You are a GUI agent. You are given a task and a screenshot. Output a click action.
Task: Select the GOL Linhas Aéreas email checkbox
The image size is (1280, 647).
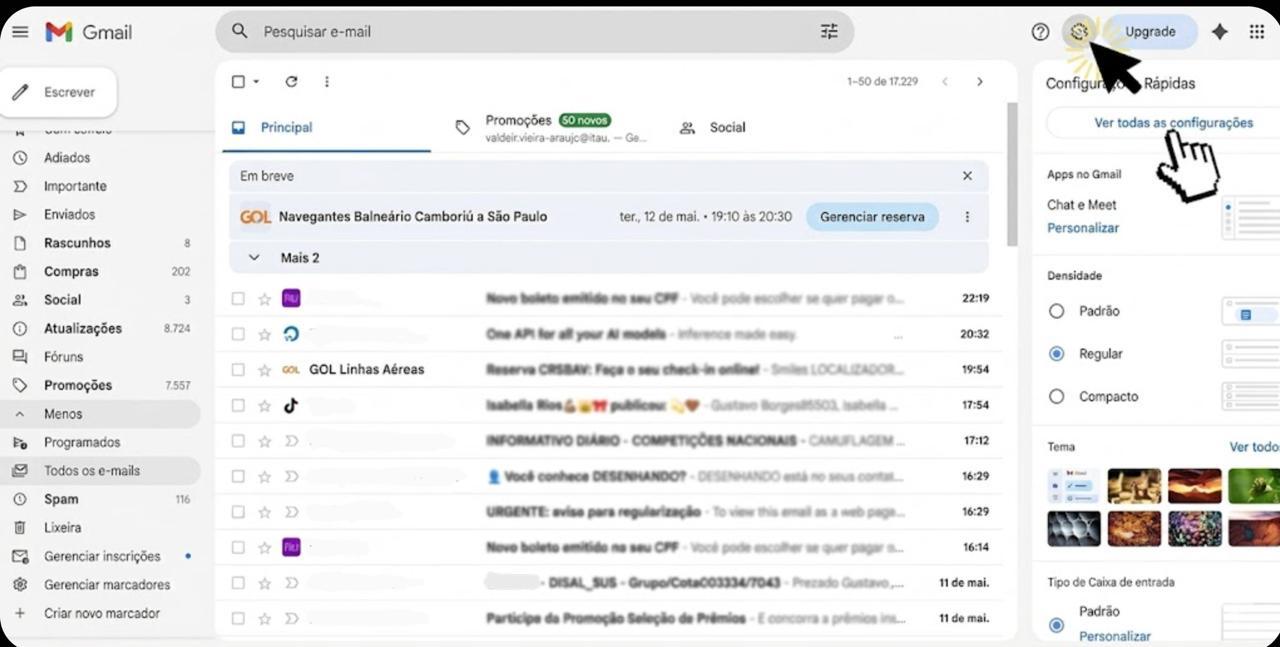[x=238, y=370]
